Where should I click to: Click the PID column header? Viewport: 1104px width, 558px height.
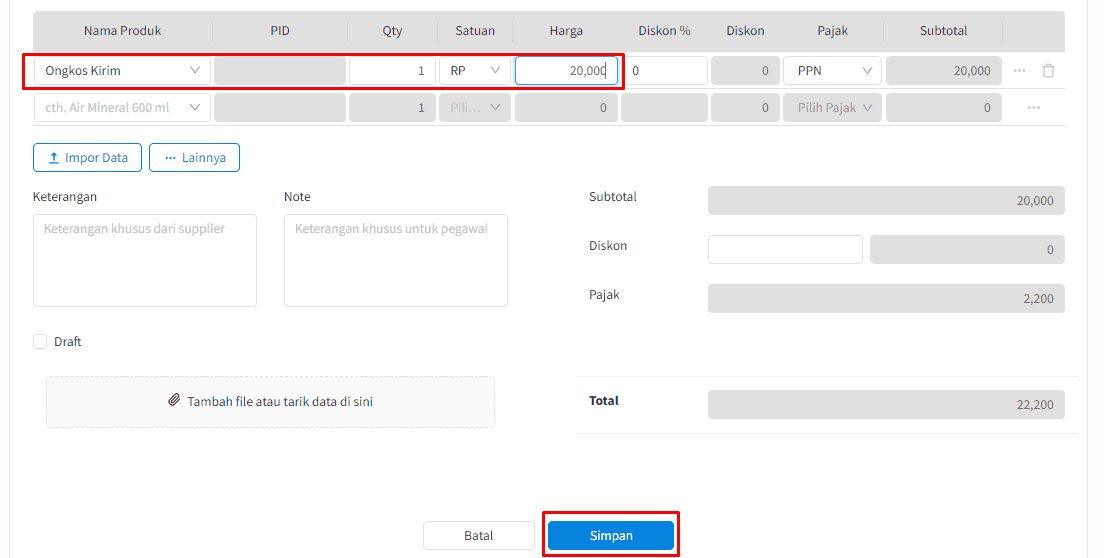280,31
